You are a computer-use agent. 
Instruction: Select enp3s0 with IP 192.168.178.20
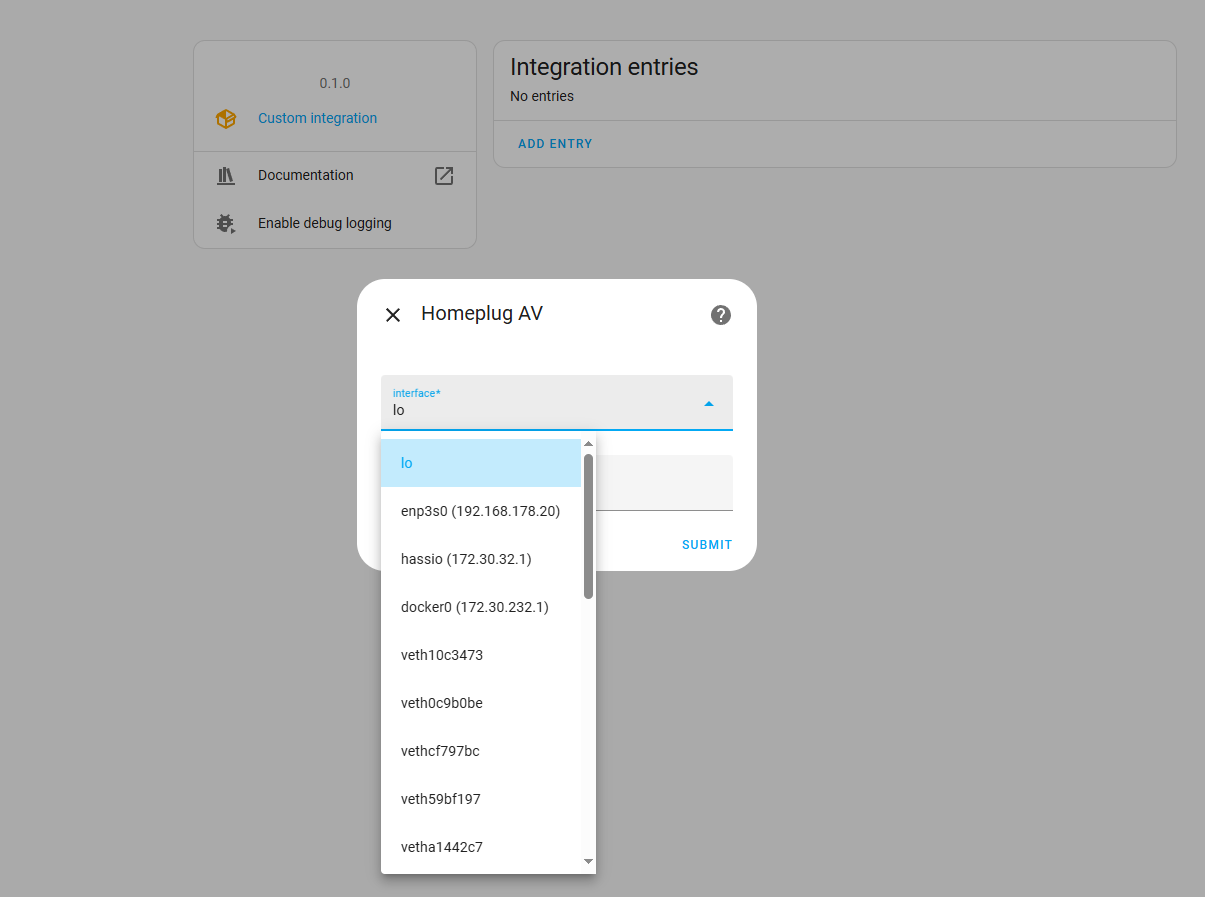481,510
